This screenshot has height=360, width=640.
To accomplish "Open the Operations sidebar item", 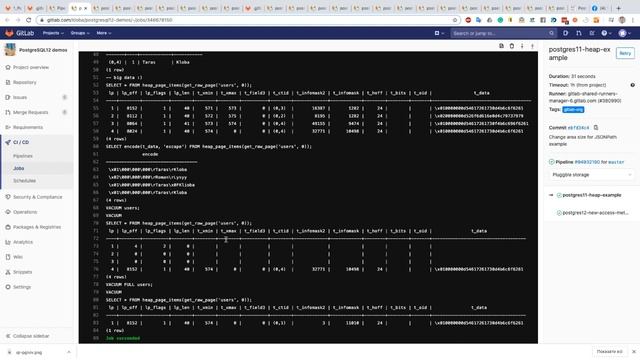I will [25, 212].
